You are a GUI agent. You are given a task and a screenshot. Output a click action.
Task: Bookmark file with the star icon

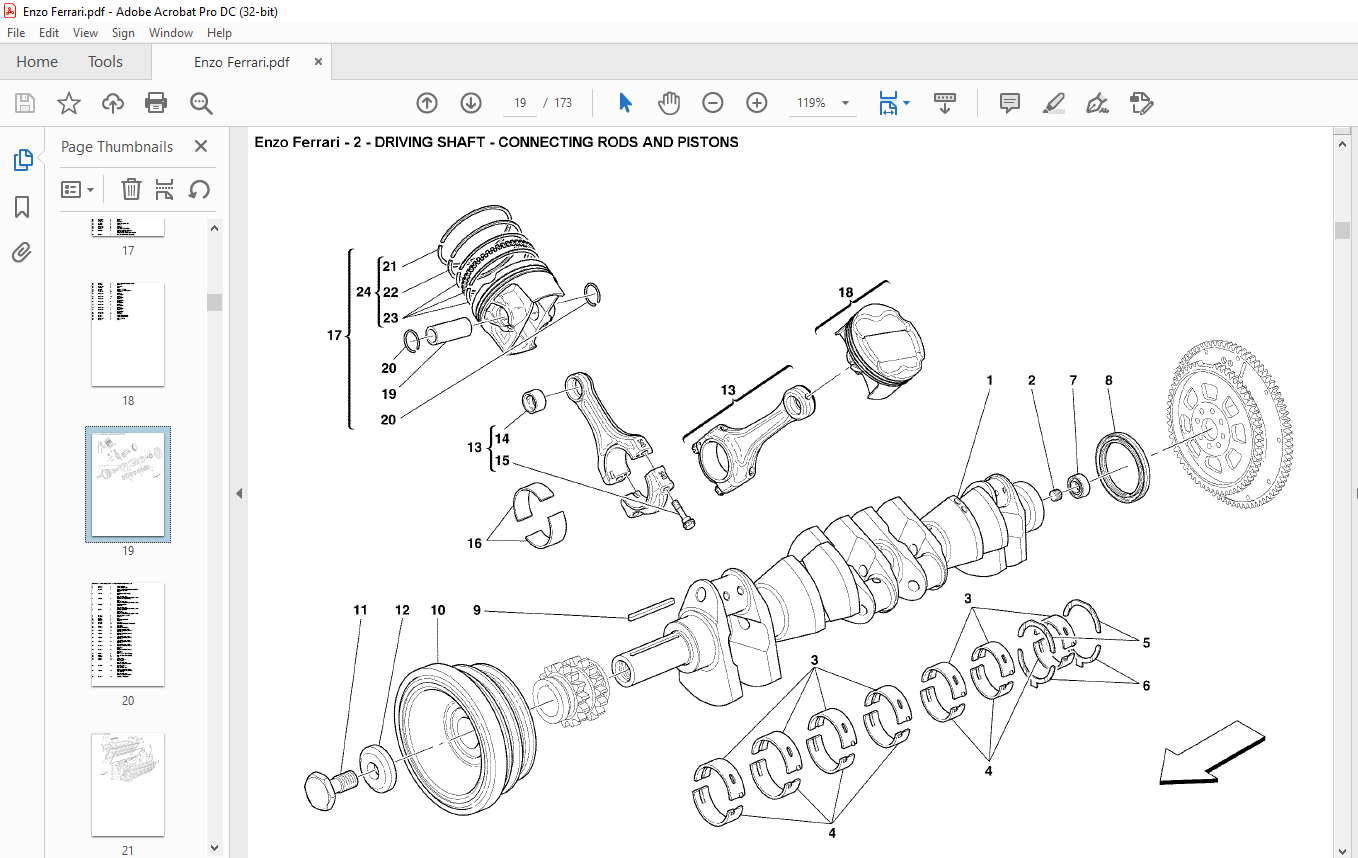tap(68, 103)
